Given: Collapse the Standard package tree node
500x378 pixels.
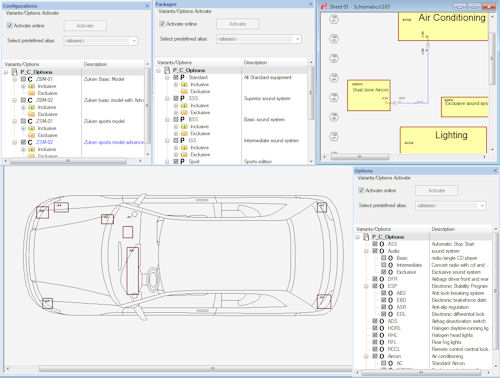Looking at the screenshot, I should [167, 77].
